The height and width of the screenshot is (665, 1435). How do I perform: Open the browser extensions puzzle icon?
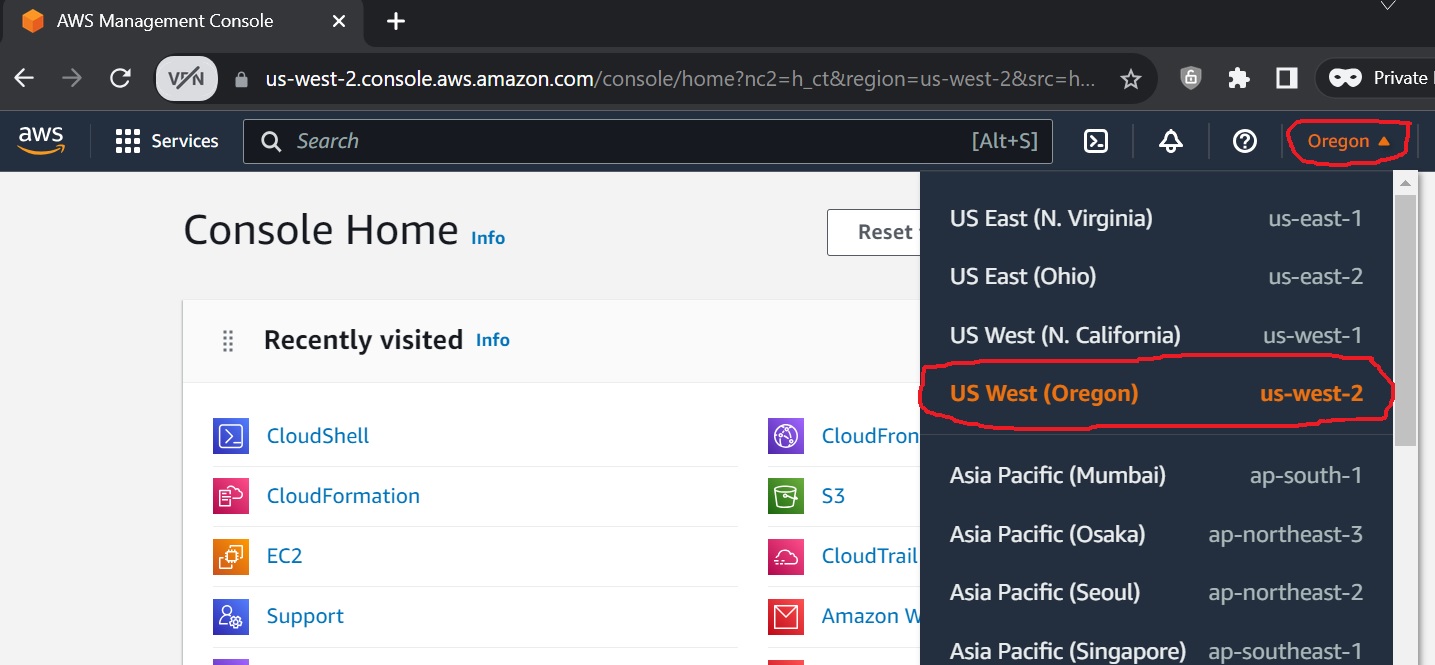[x=1239, y=78]
